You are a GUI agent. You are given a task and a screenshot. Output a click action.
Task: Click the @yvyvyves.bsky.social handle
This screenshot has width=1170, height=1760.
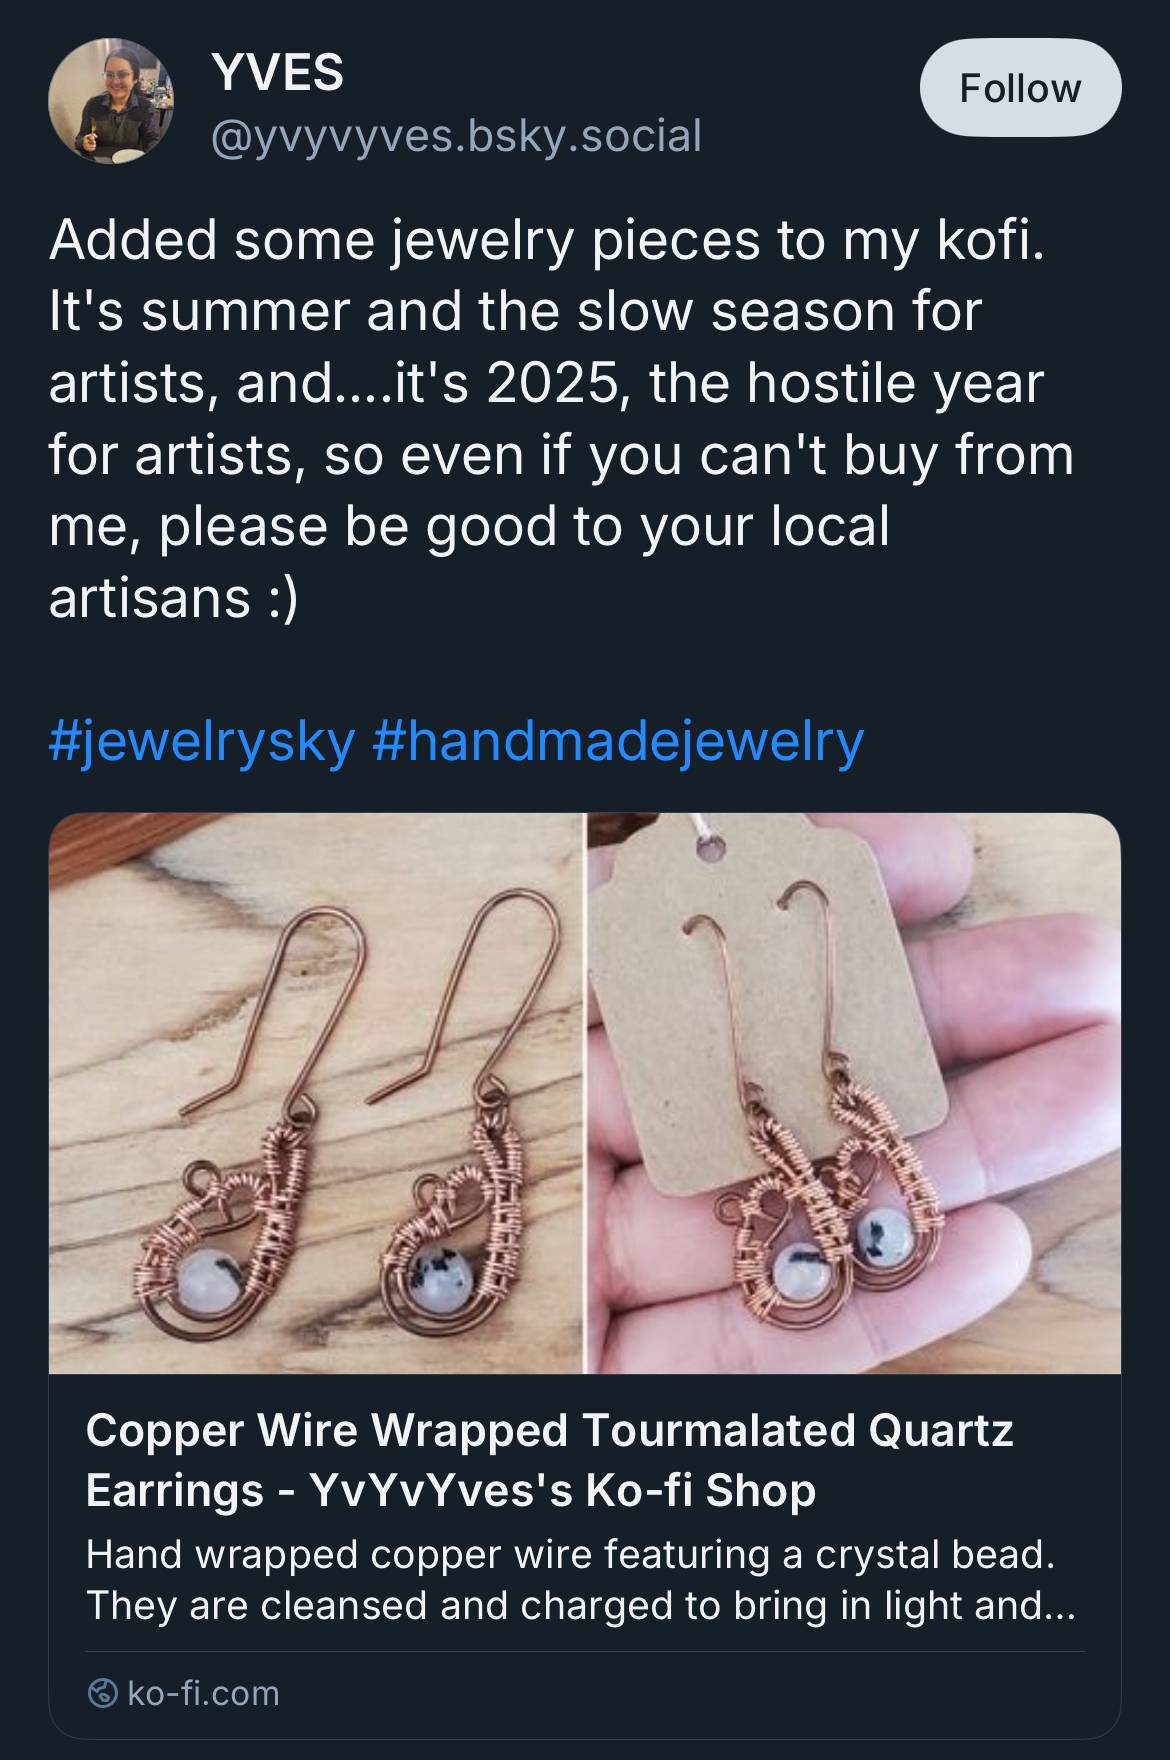point(455,135)
